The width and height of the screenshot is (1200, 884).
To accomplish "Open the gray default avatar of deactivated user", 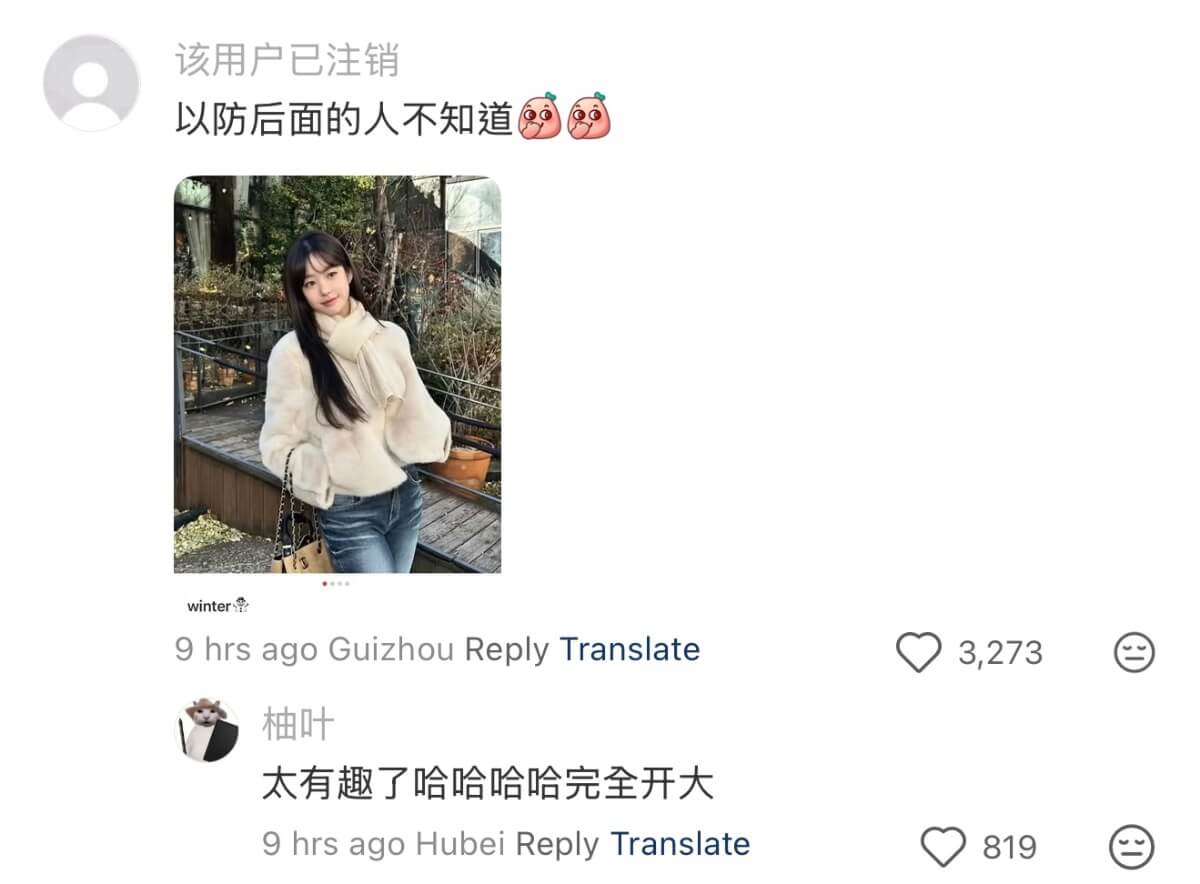I will click(x=91, y=83).
